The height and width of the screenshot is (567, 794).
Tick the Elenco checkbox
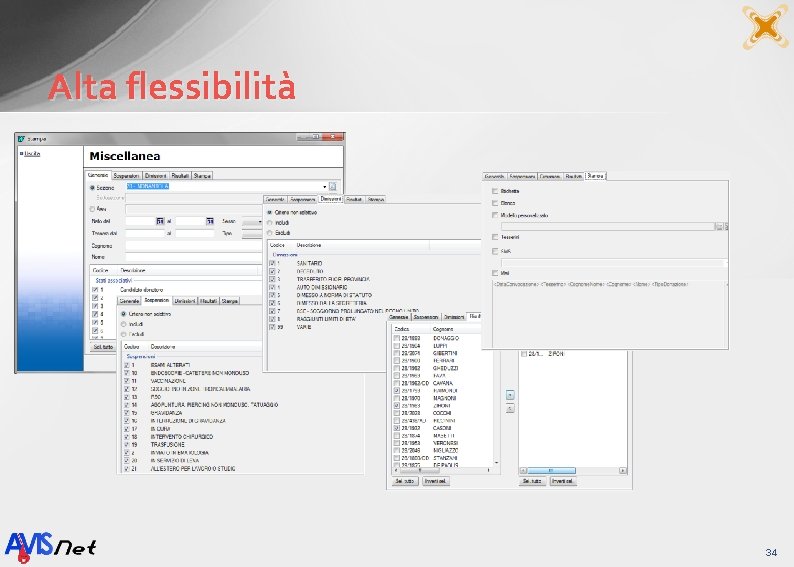[495, 203]
